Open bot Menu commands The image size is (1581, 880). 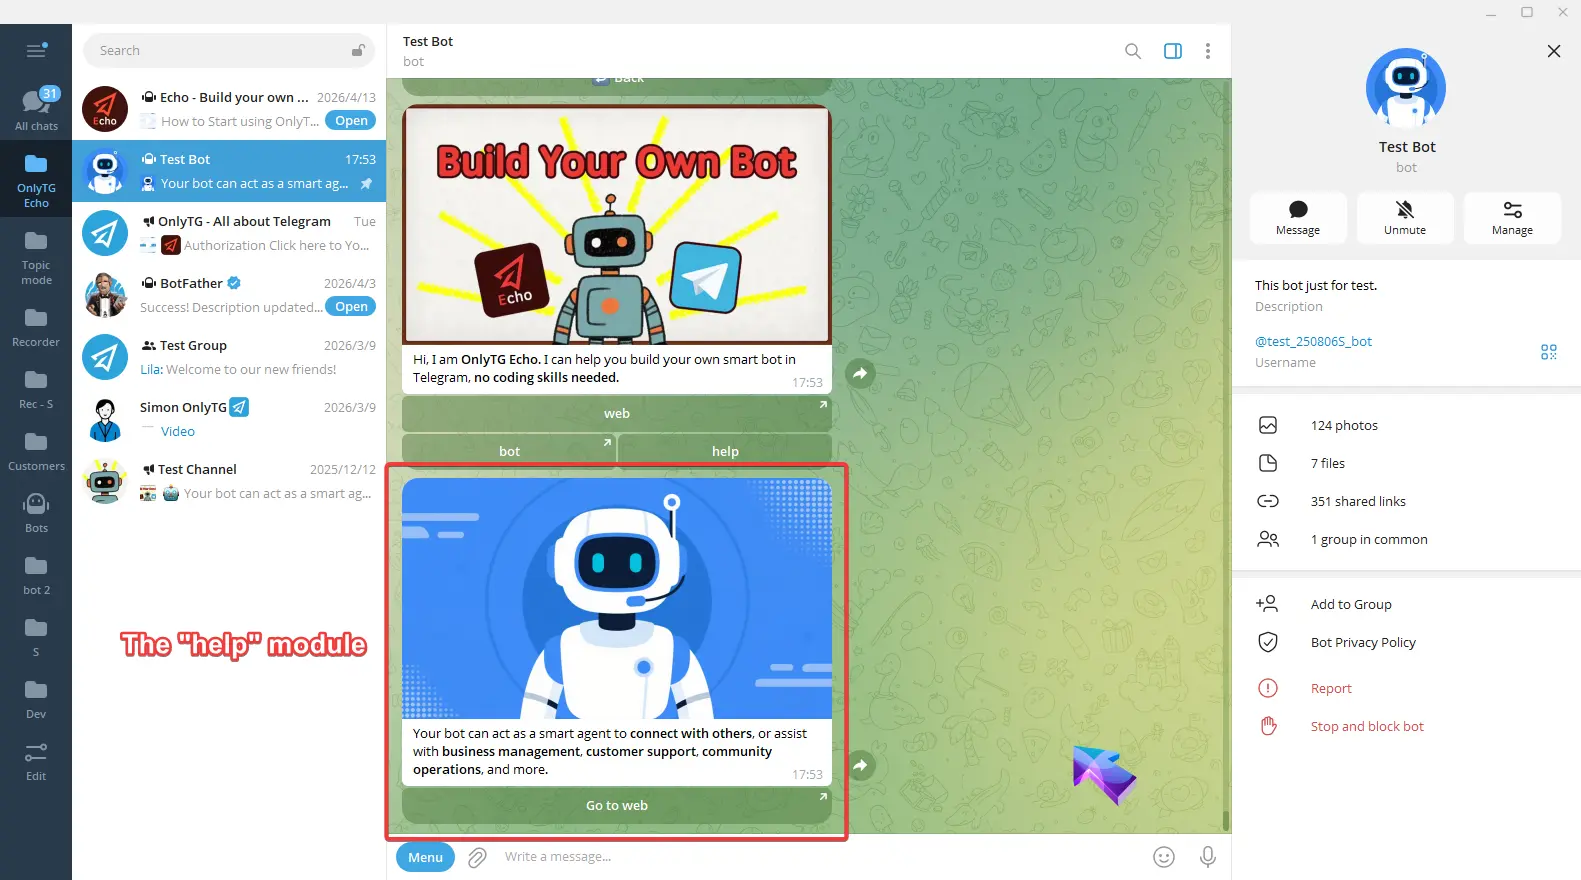pyautogui.click(x=425, y=857)
